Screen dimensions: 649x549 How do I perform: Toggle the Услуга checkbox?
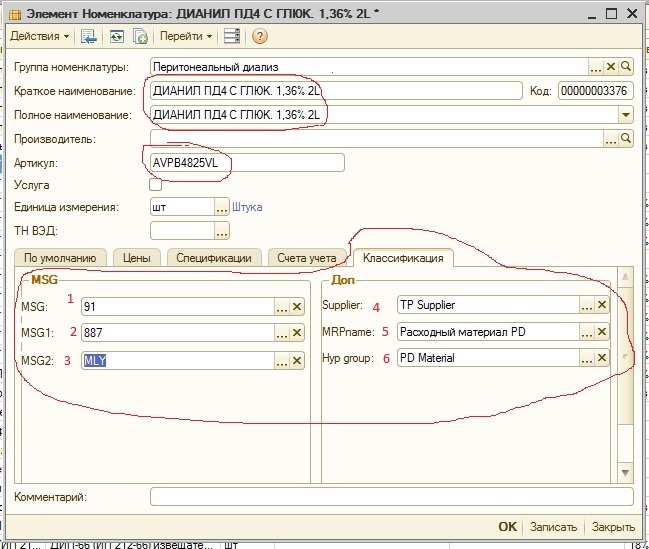click(x=155, y=185)
